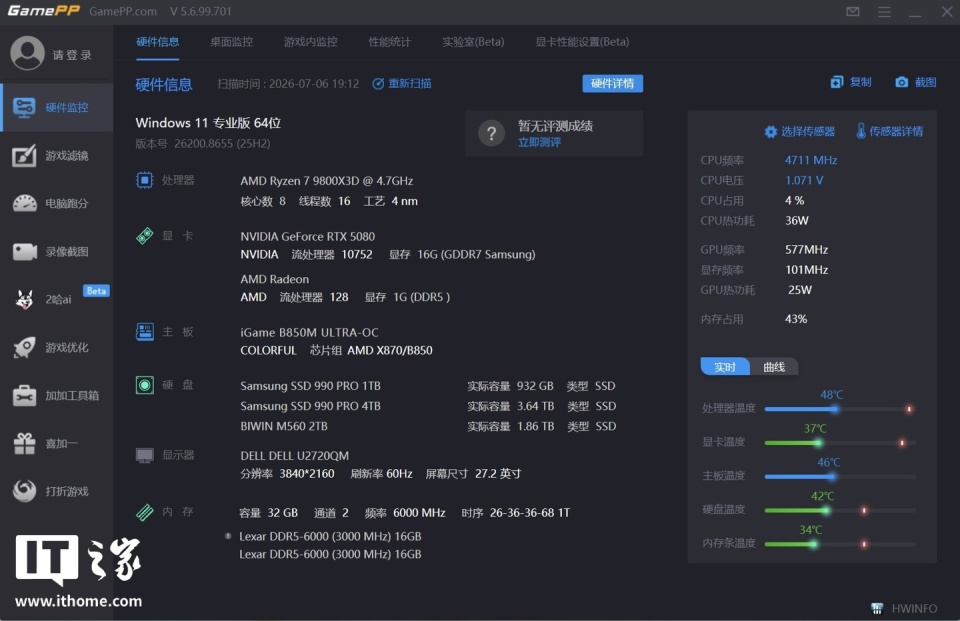Viewport: 960px width, 621px height.
Task: Open 加加工具箱 toolbox sidebar item
Action: tap(57, 396)
